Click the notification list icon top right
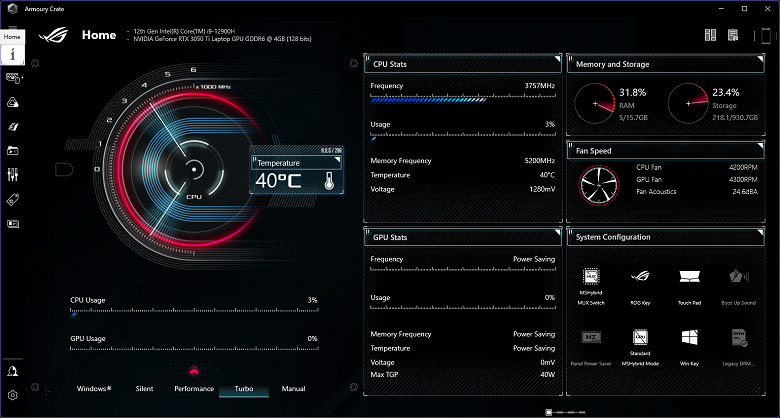This screenshot has height=418, width=780. click(733, 35)
